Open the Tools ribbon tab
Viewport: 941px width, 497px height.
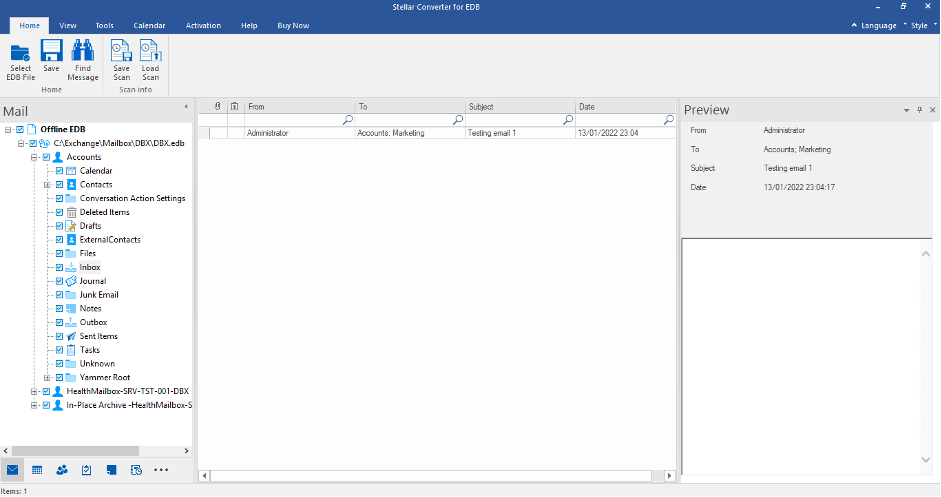click(104, 26)
